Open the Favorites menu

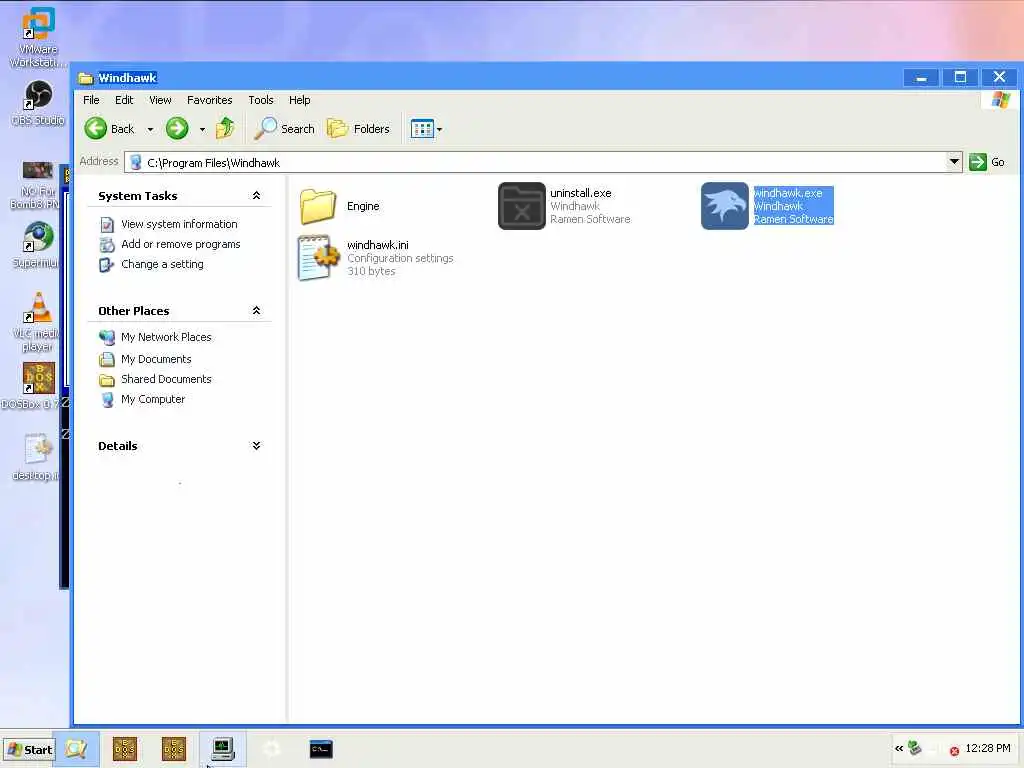click(x=210, y=100)
